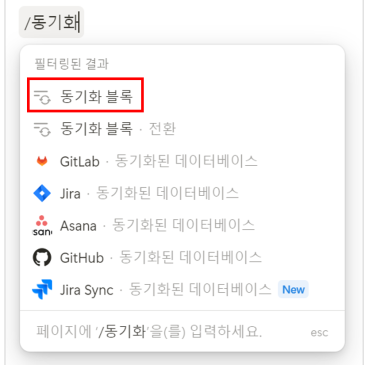Click the synced block icon in first result
Viewport: 365px width, 365px height.
point(42,97)
